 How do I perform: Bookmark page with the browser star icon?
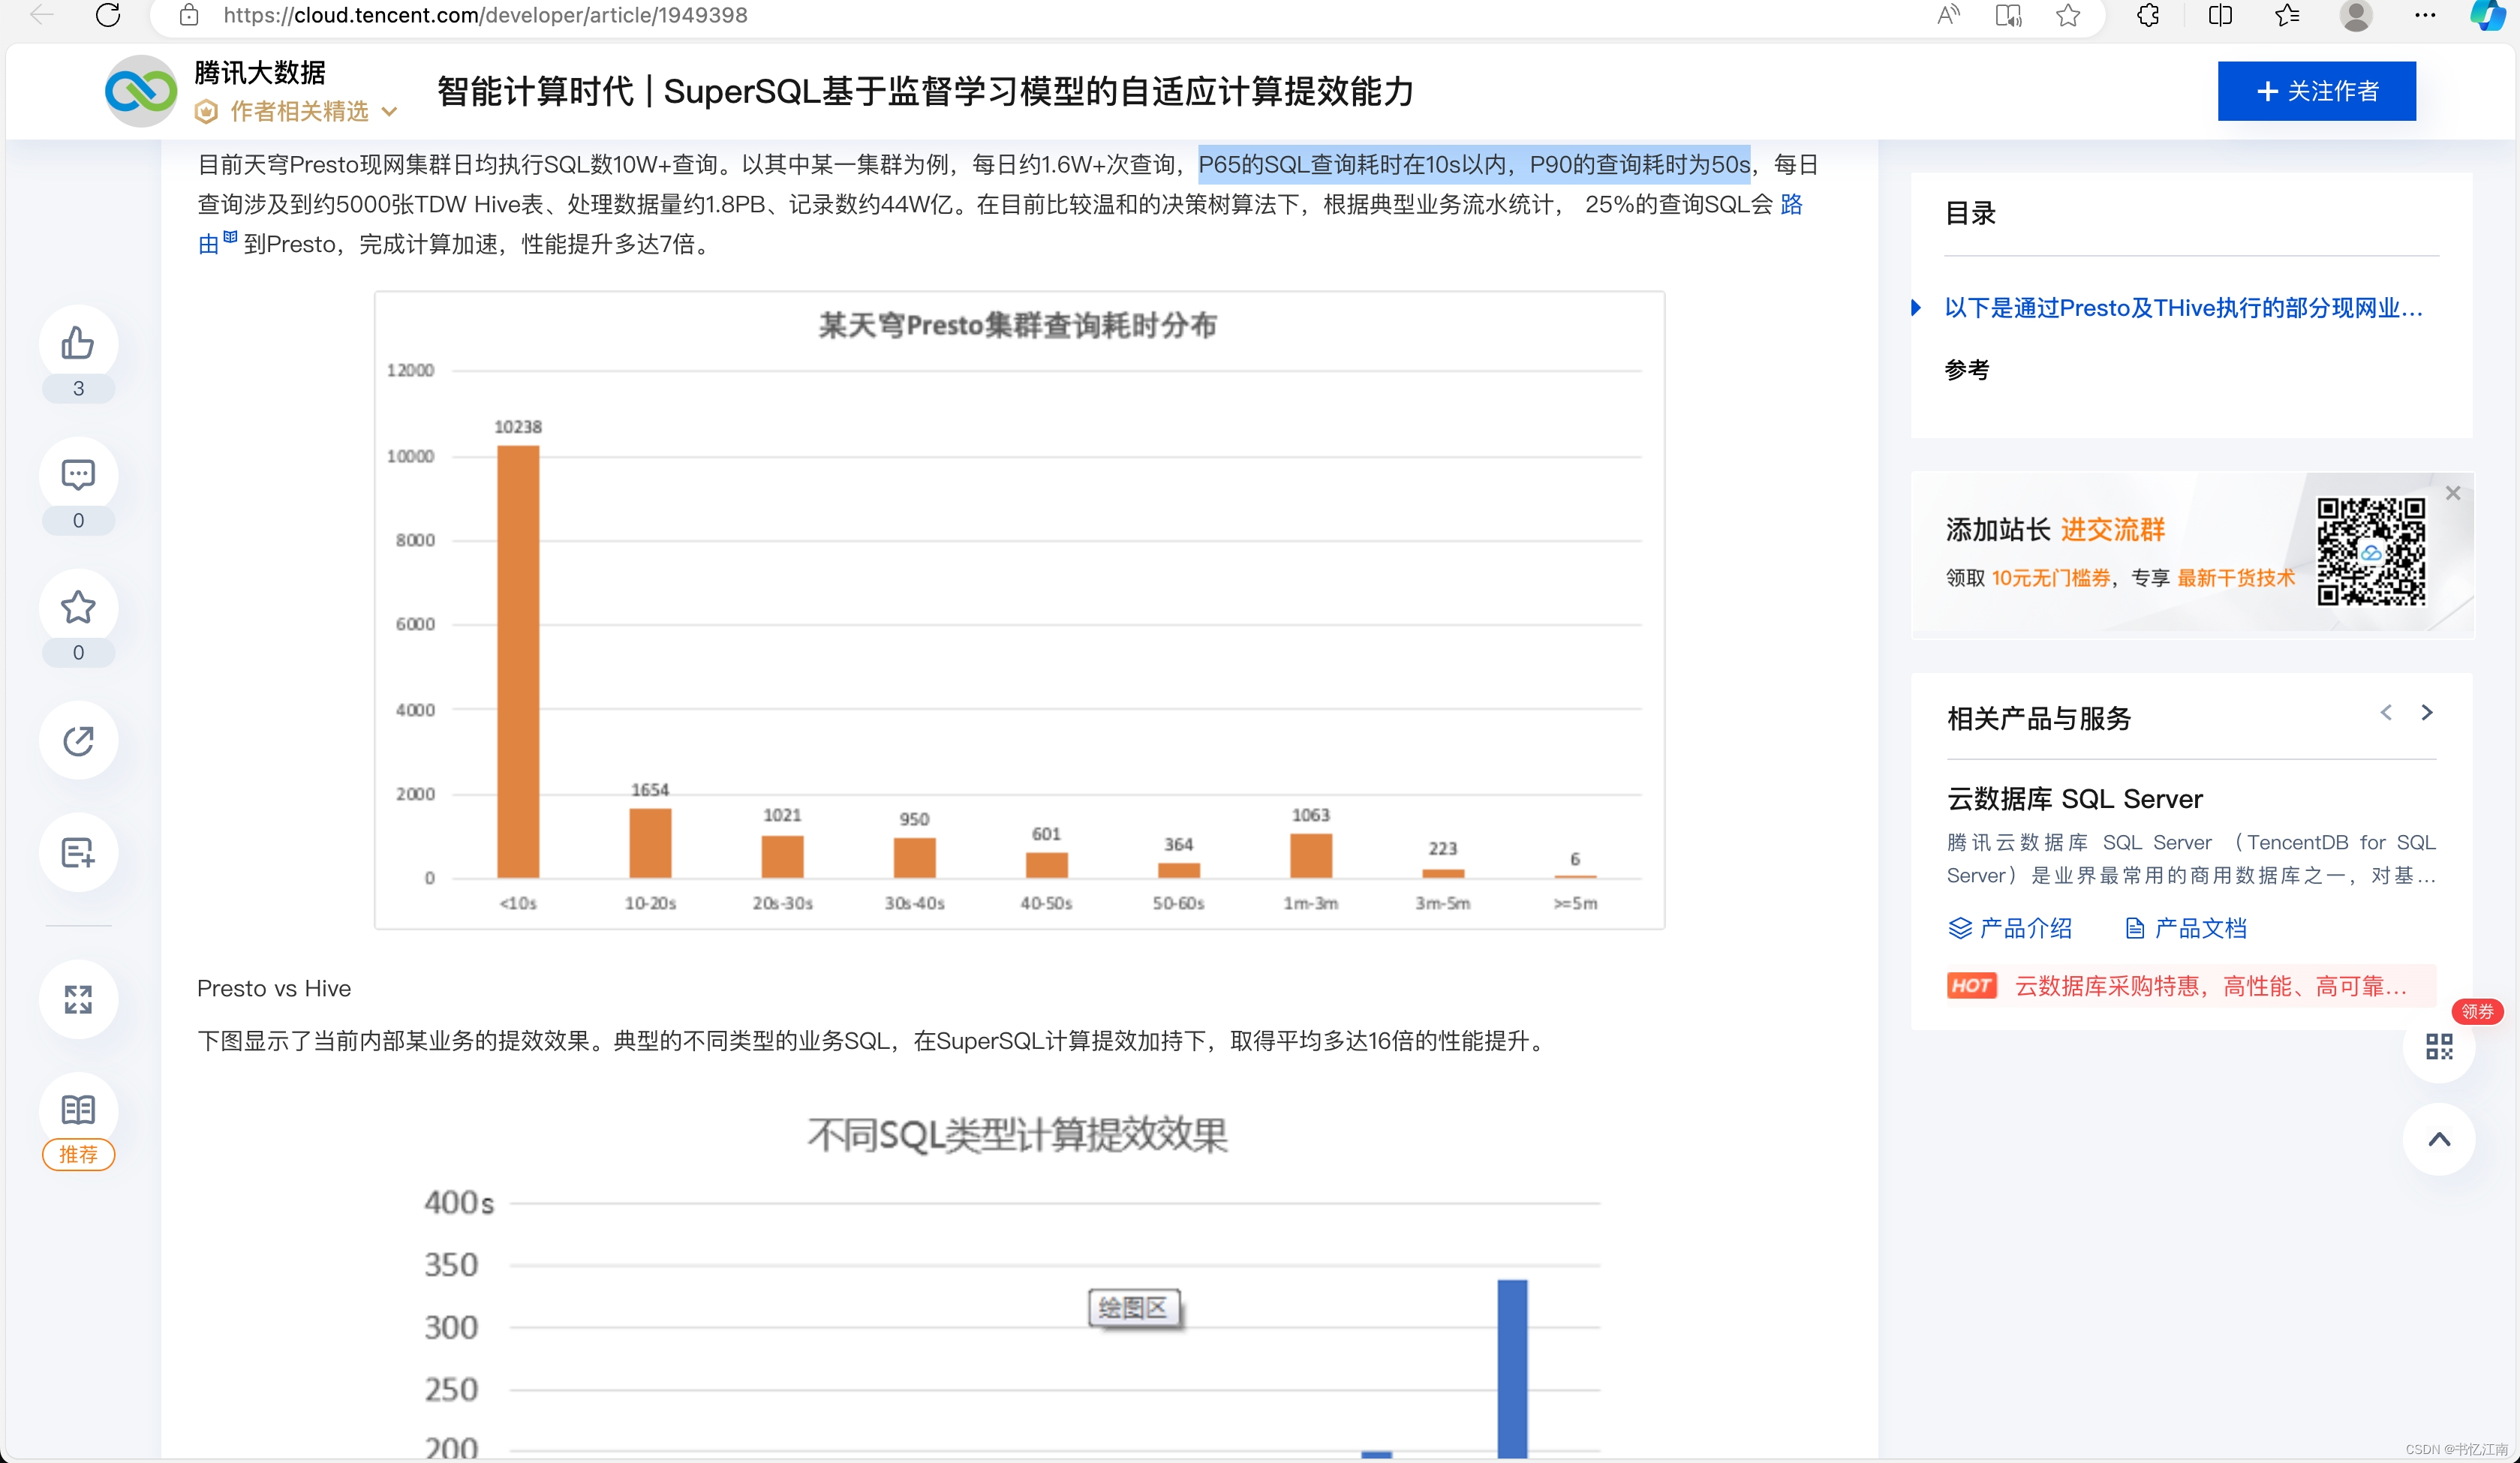2068,15
